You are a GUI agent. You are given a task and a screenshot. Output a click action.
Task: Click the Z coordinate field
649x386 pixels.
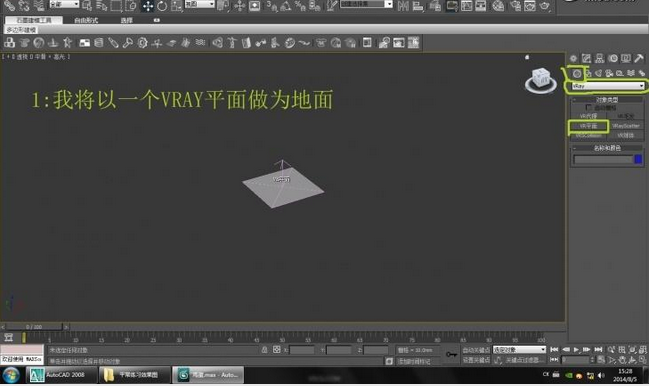[376, 350]
